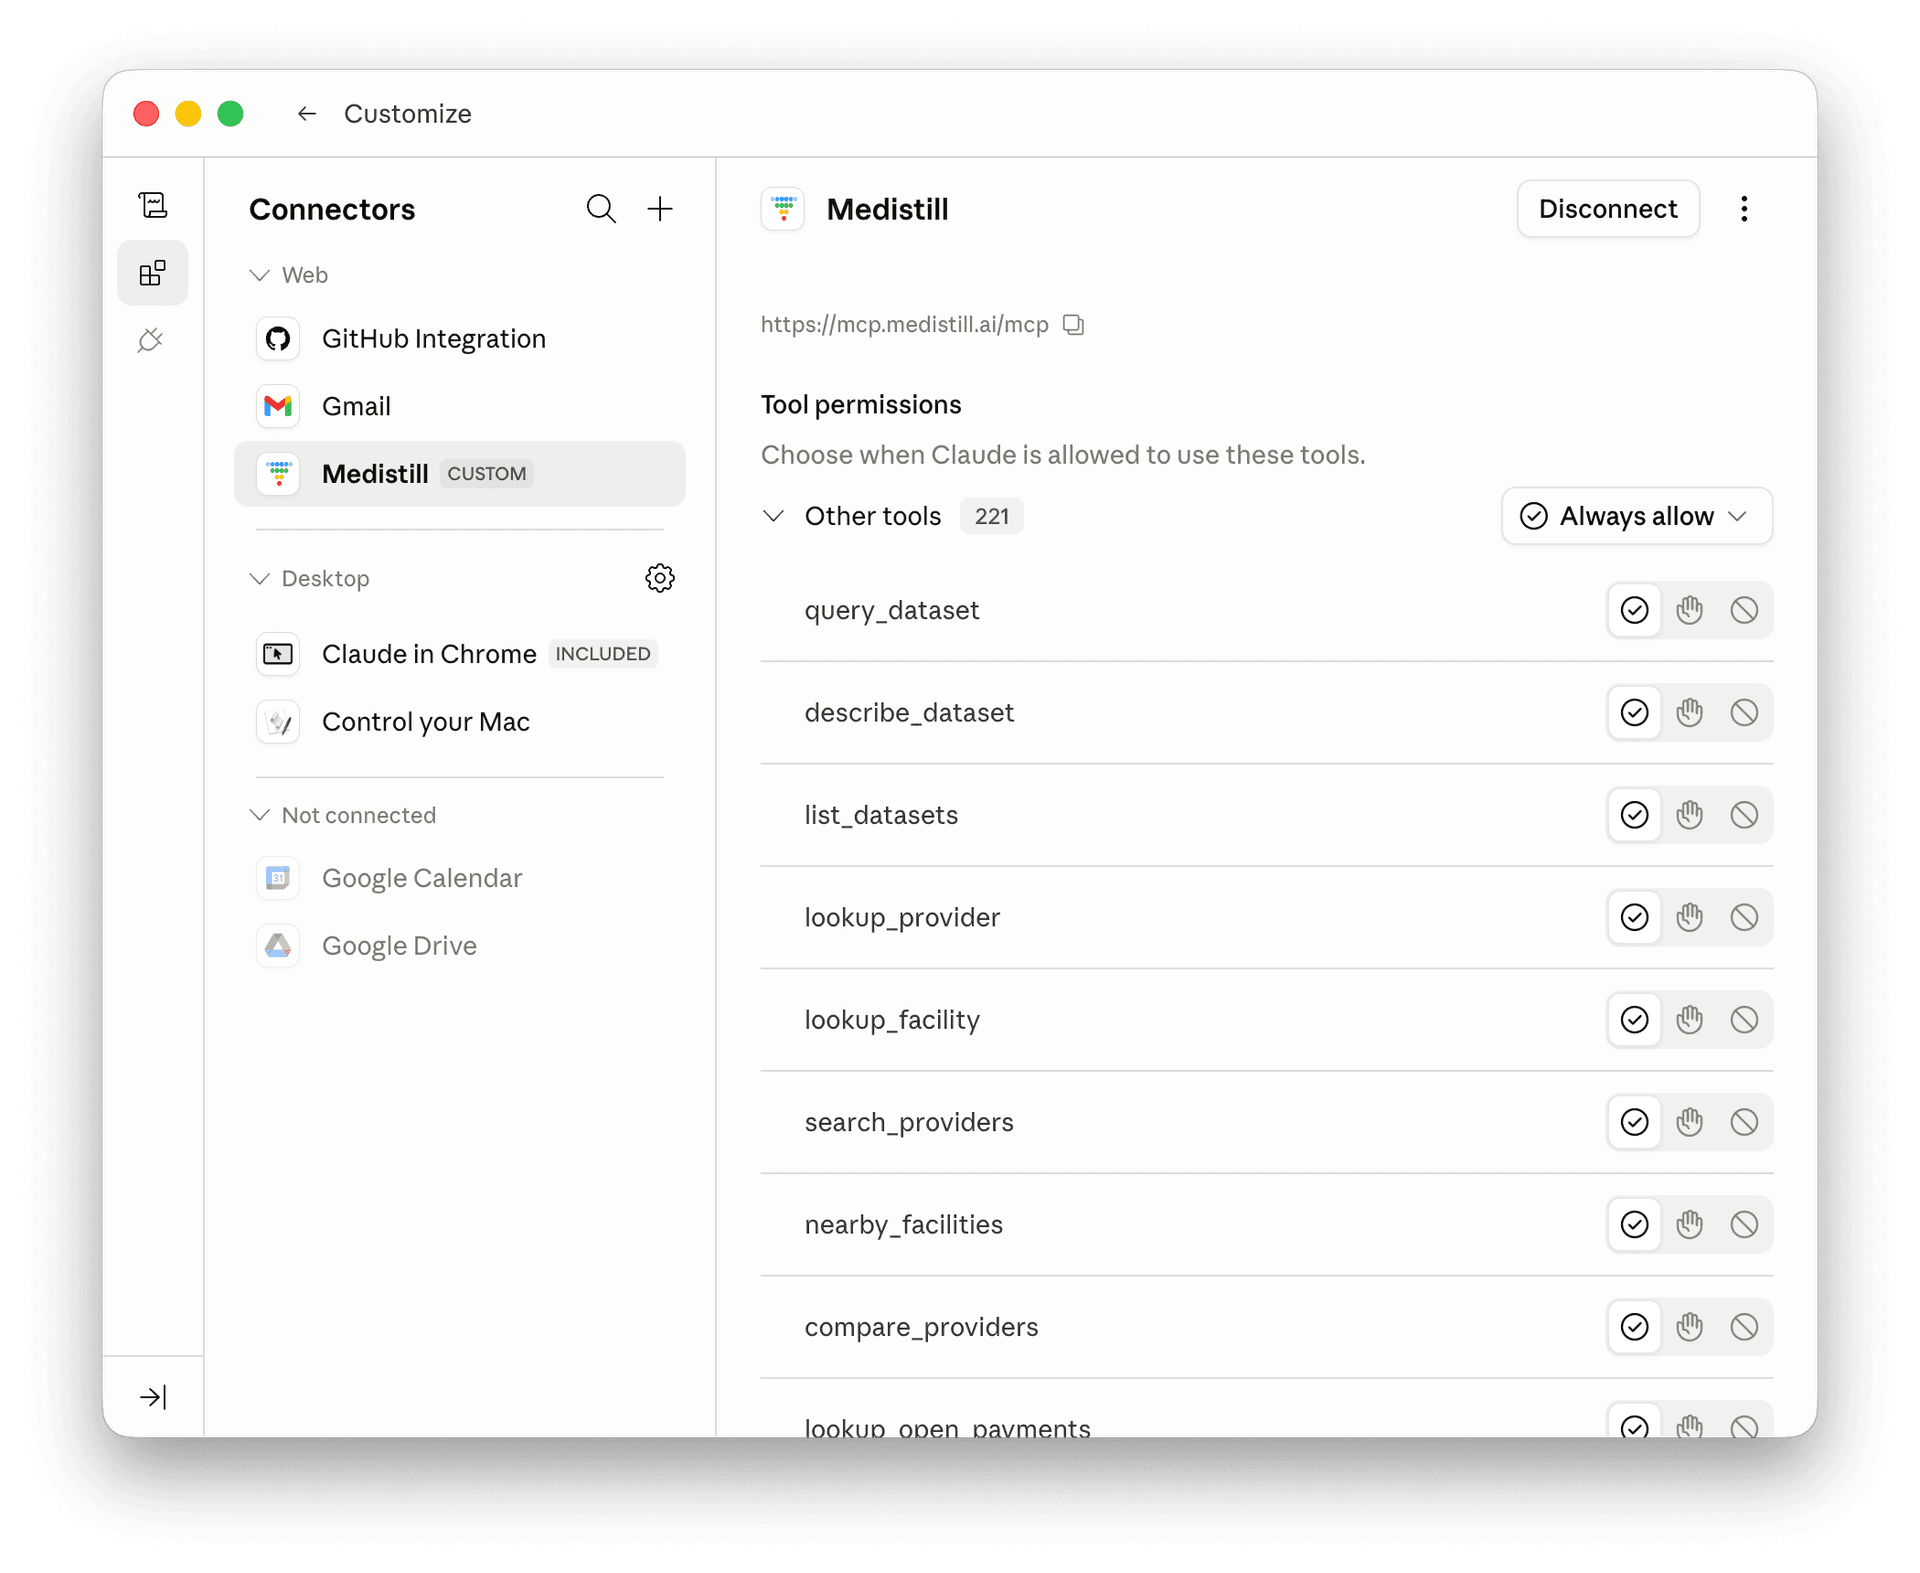Screen dimensions: 1920x1573
Task: Block the lookup_facility tool
Action: click(1744, 1020)
